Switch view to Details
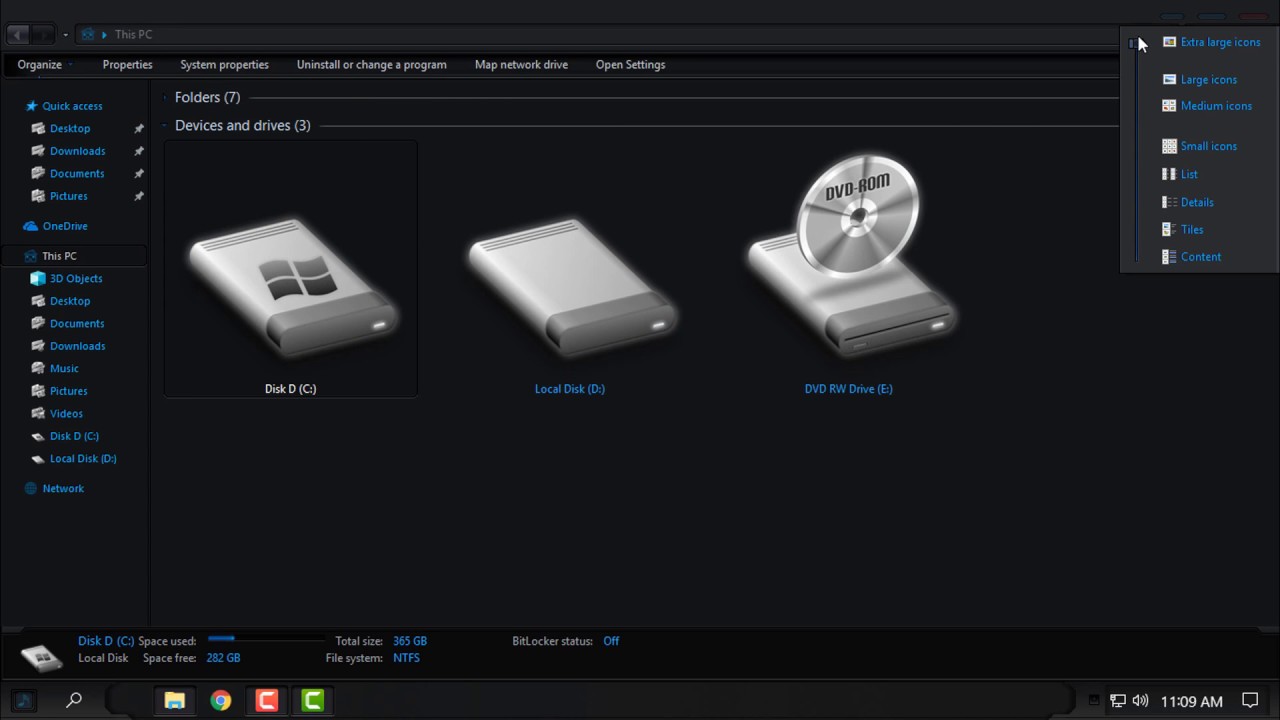 pyautogui.click(x=1196, y=202)
